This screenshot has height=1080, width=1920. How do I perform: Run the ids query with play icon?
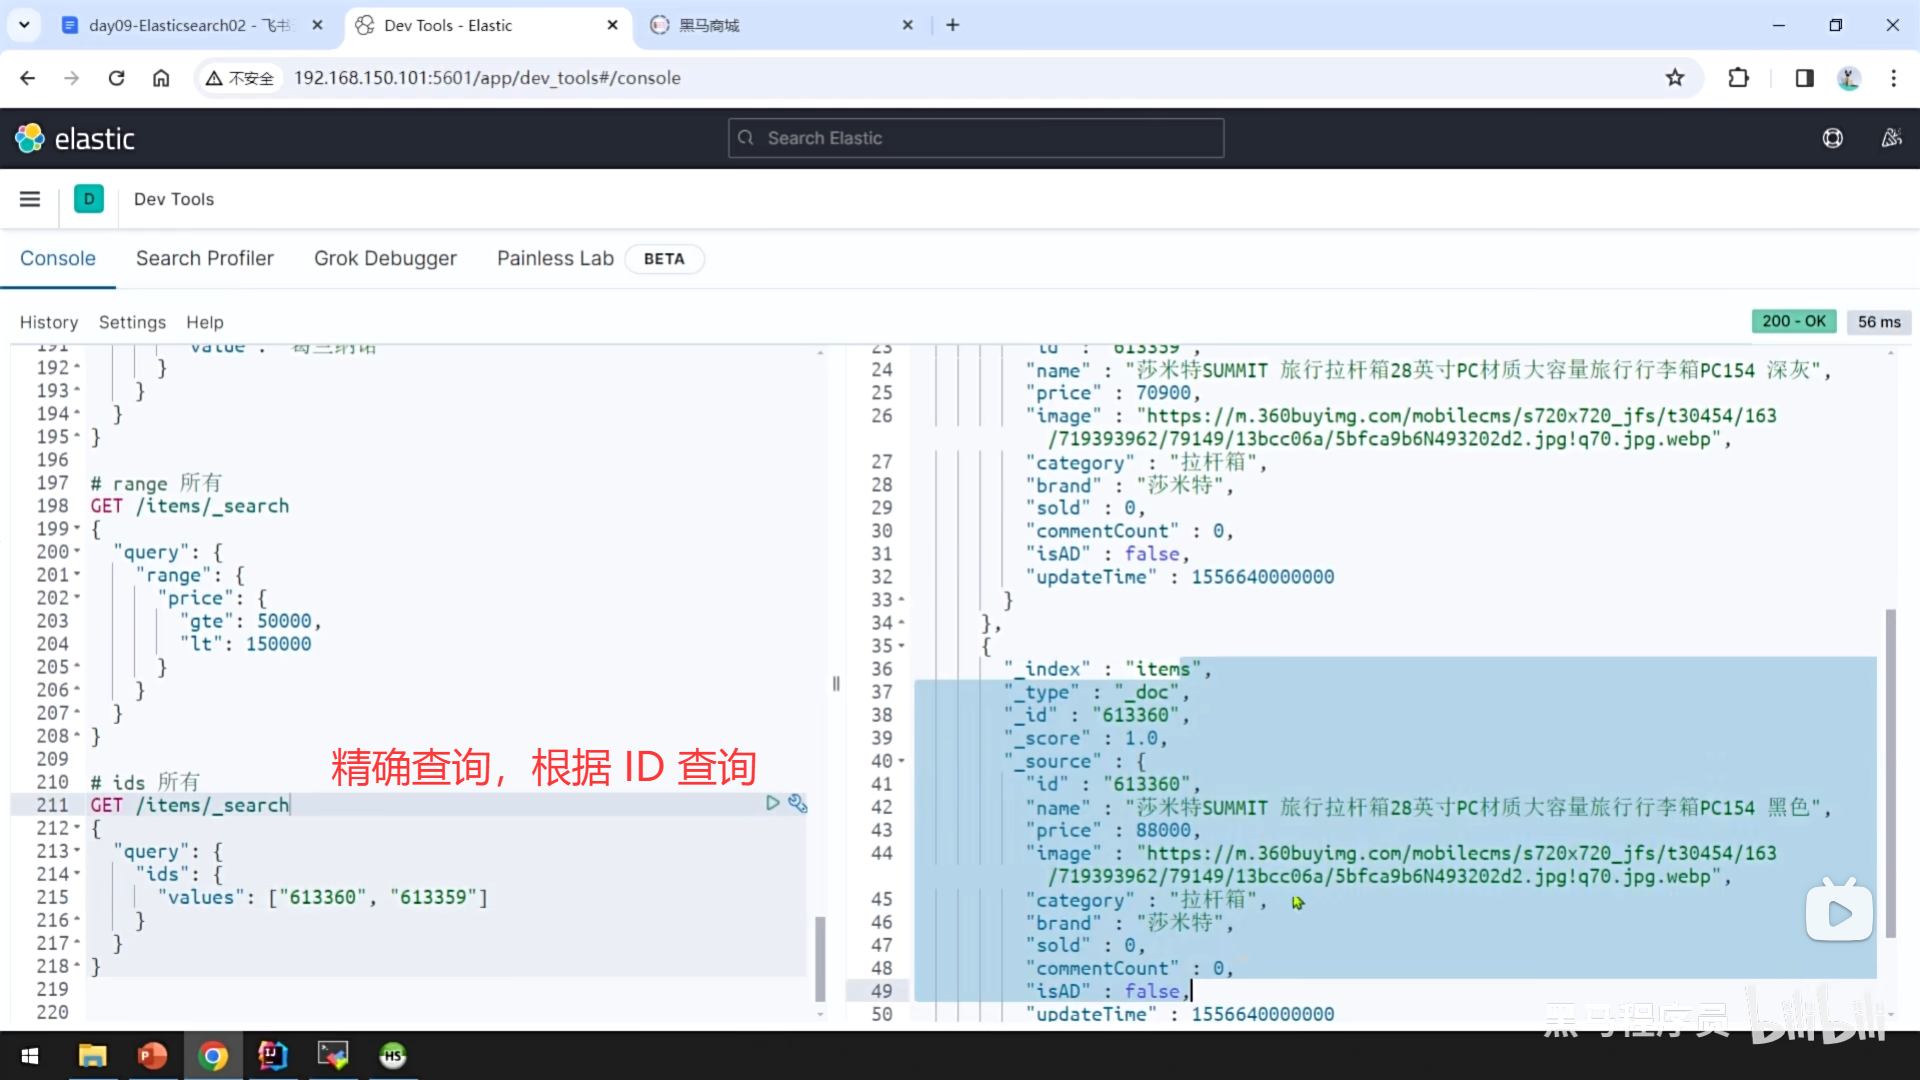772,803
